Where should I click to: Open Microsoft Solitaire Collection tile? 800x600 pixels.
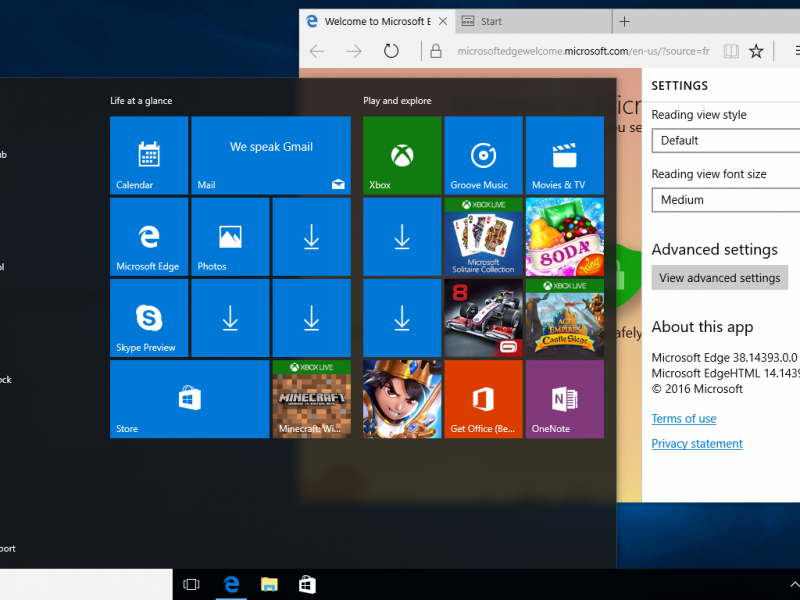[x=484, y=237]
